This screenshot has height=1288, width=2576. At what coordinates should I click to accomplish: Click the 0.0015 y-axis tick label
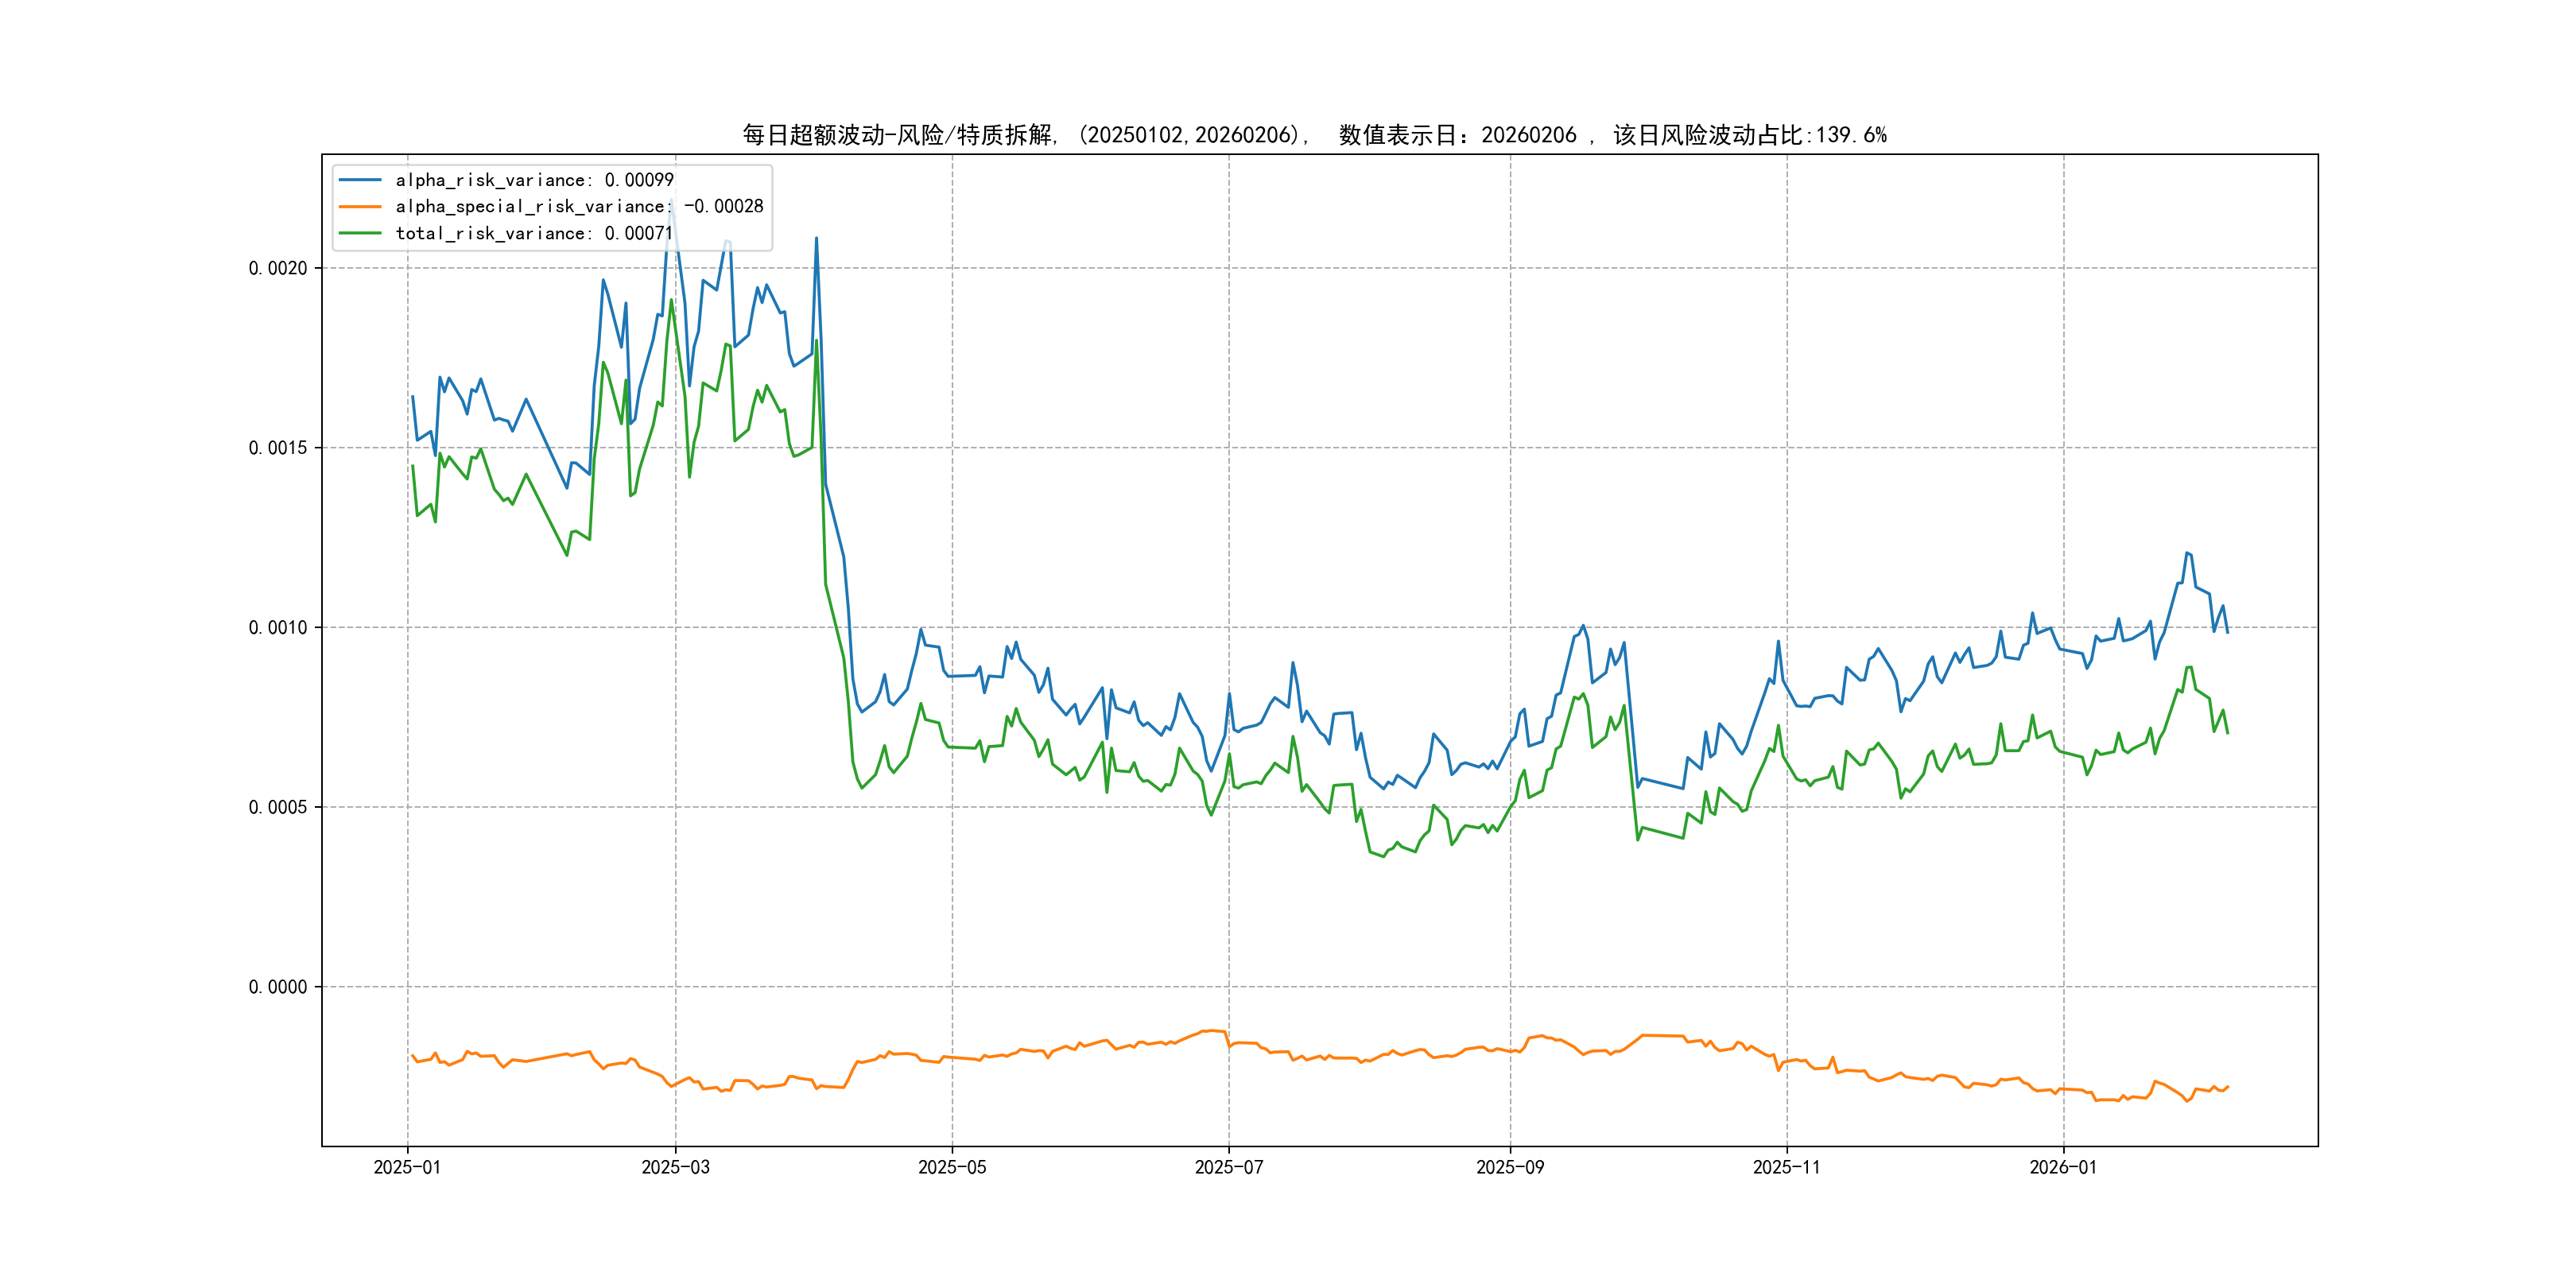tap(278, 448)
